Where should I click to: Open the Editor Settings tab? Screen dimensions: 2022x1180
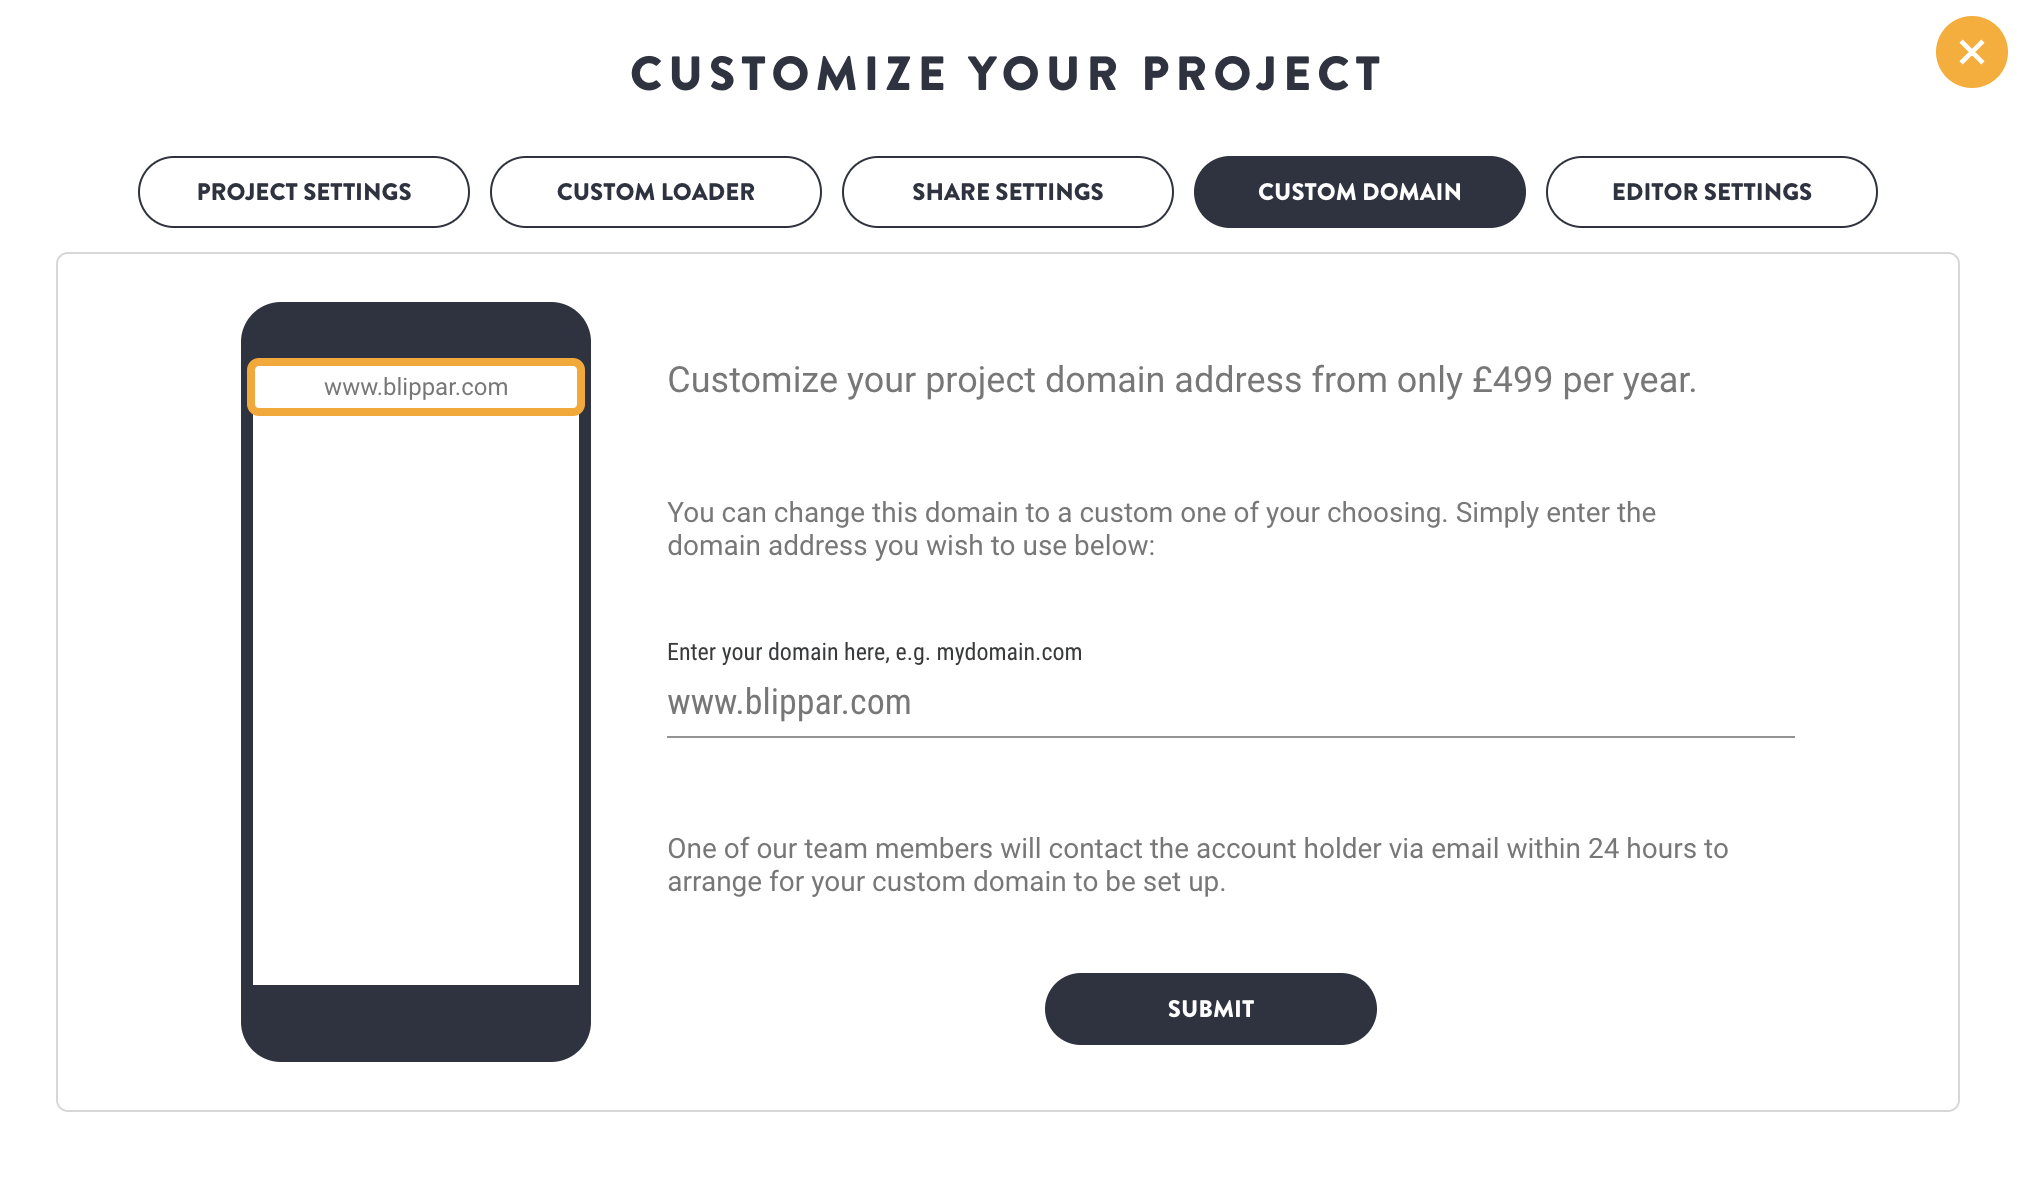[x=1711, y=192]
